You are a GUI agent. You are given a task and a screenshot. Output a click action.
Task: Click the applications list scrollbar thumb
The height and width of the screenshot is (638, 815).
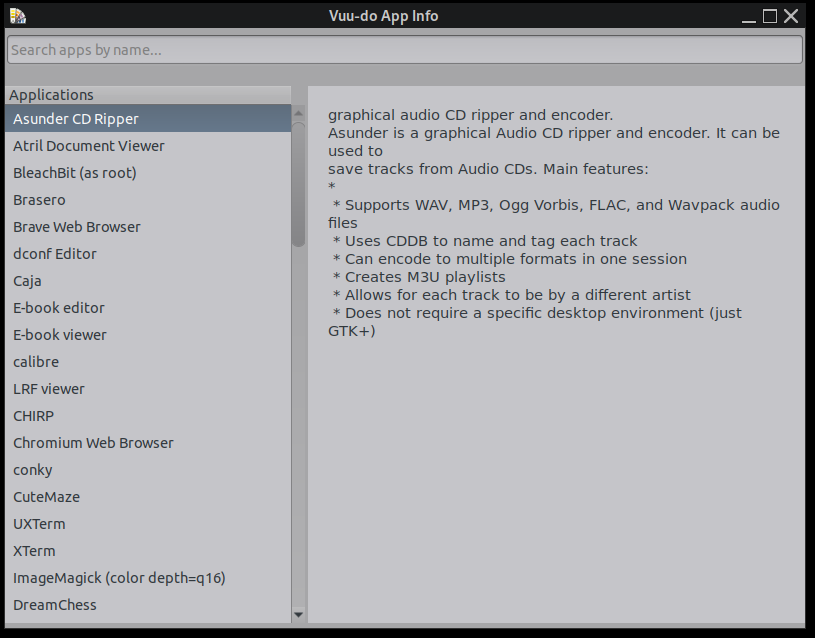(298, 184)
